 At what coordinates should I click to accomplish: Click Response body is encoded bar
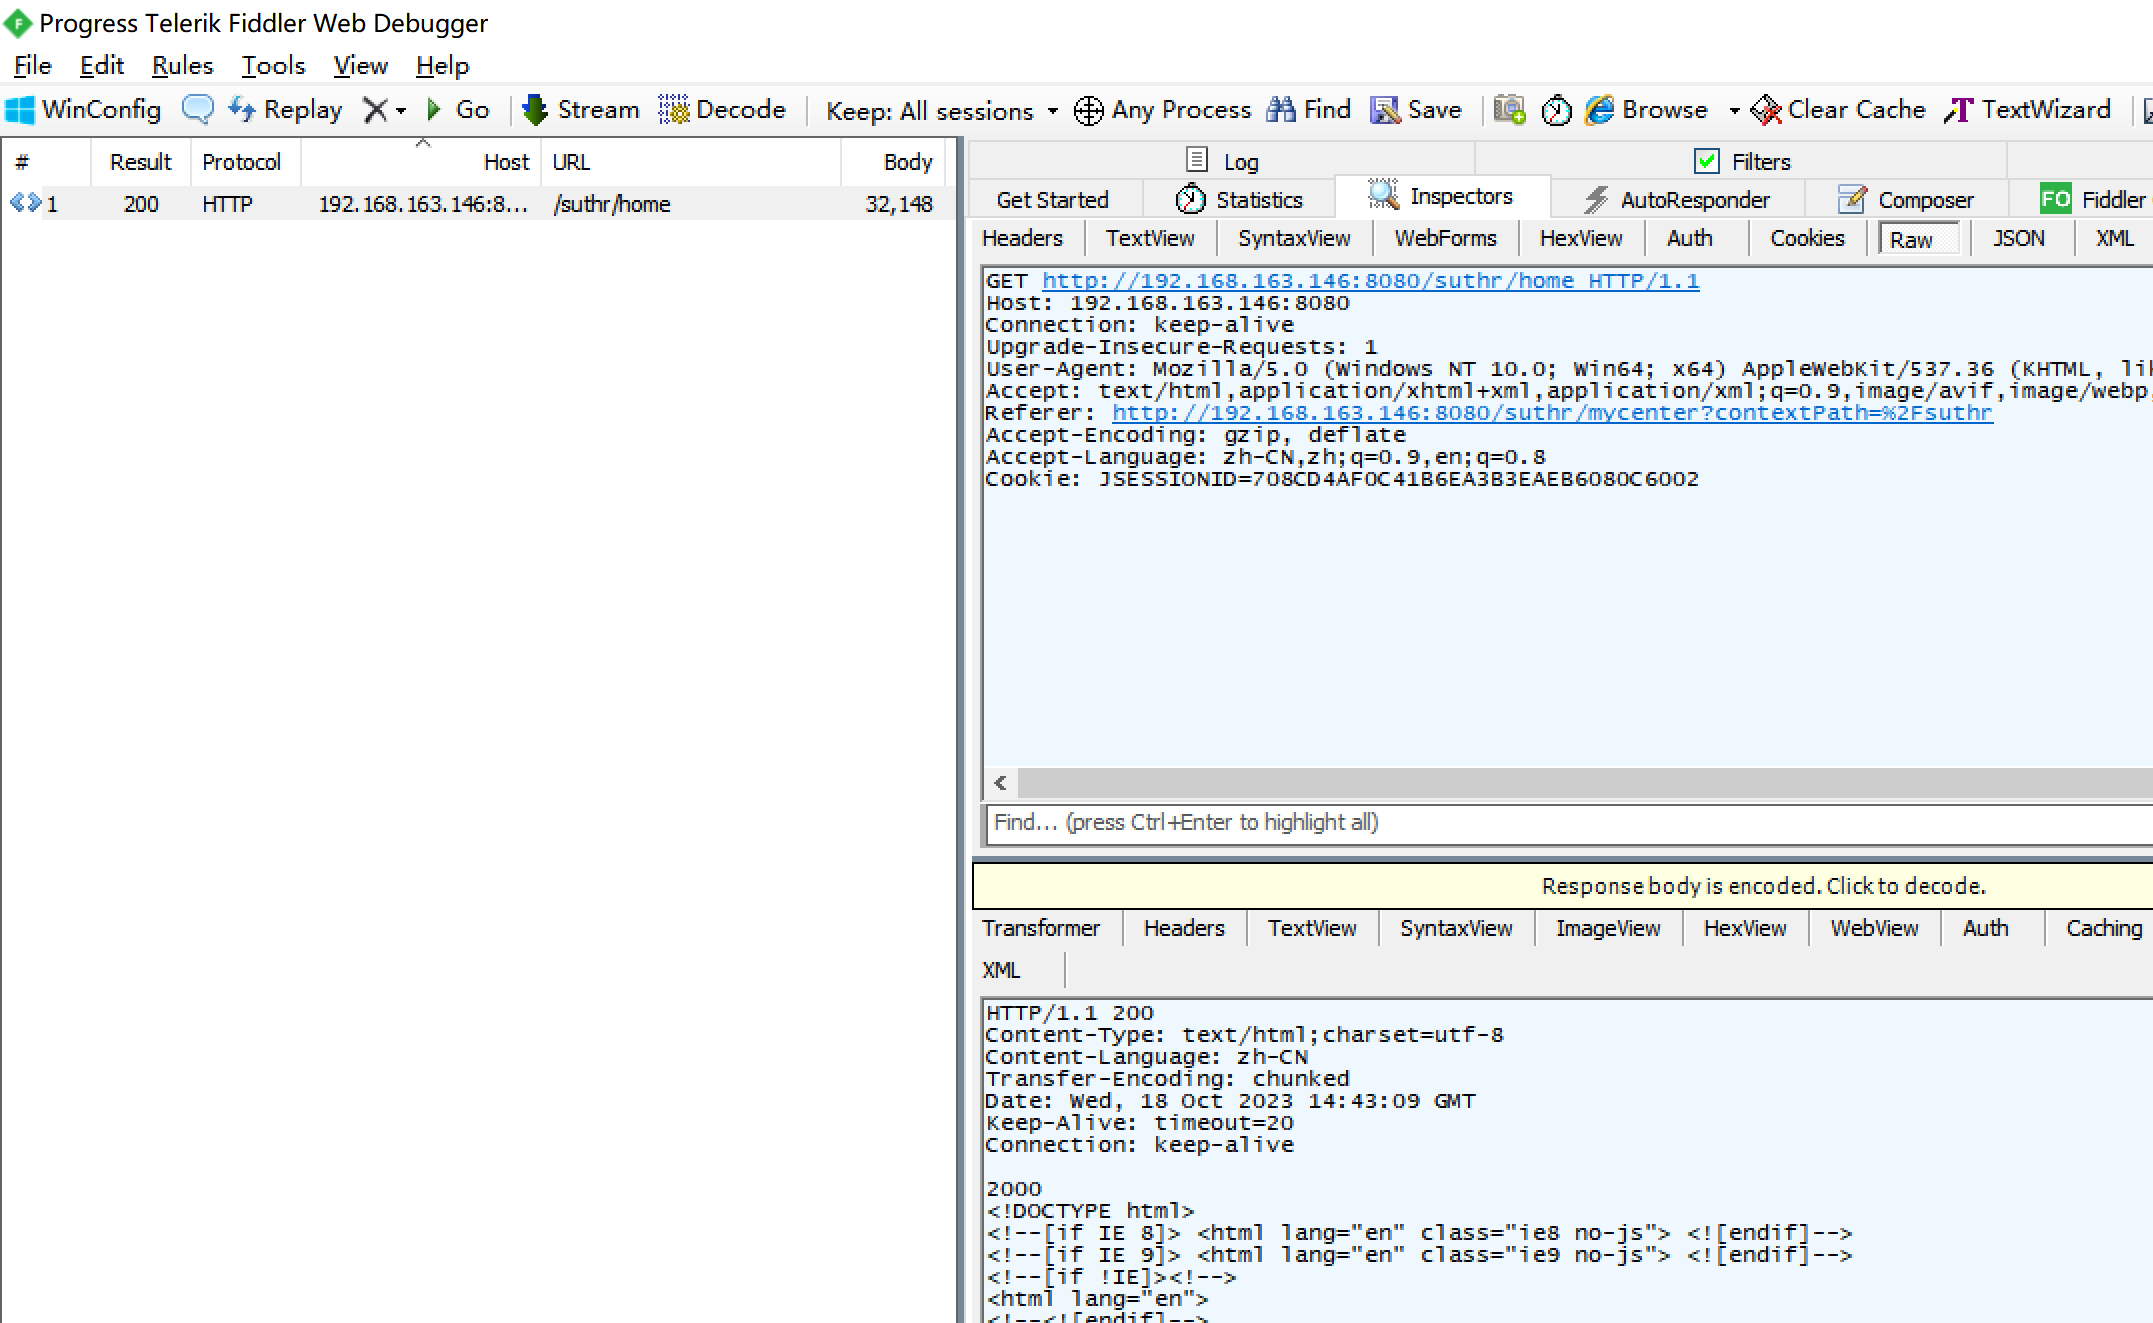click(1563, 886)
